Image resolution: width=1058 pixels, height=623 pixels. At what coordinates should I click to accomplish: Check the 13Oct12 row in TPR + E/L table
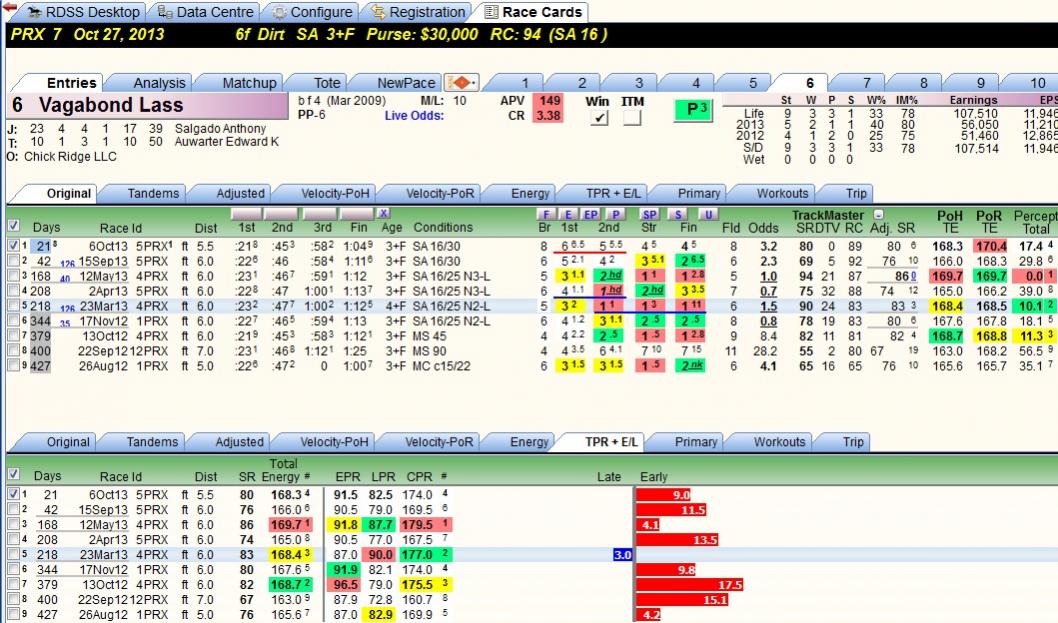[13, 584]
